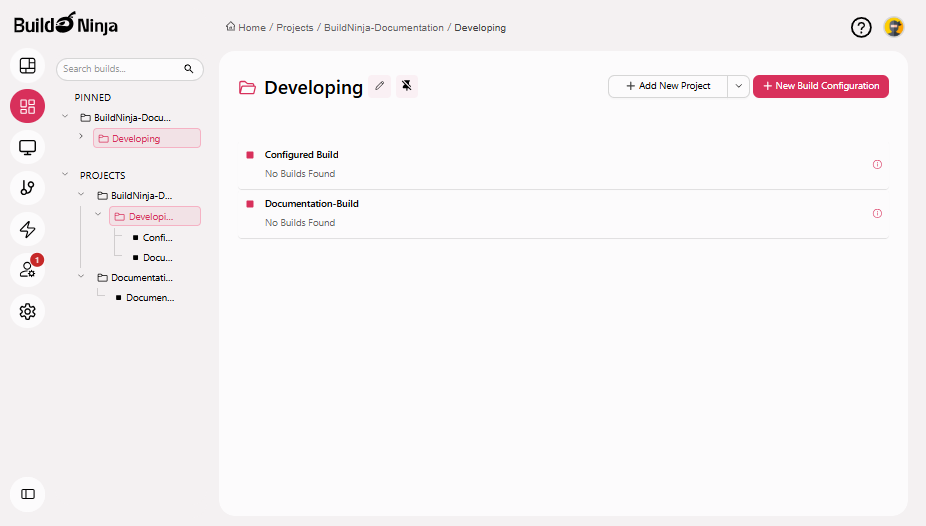The image size is (926, 526).
Task: Select the Docu... tree item
Action: (x=153, y=257)
